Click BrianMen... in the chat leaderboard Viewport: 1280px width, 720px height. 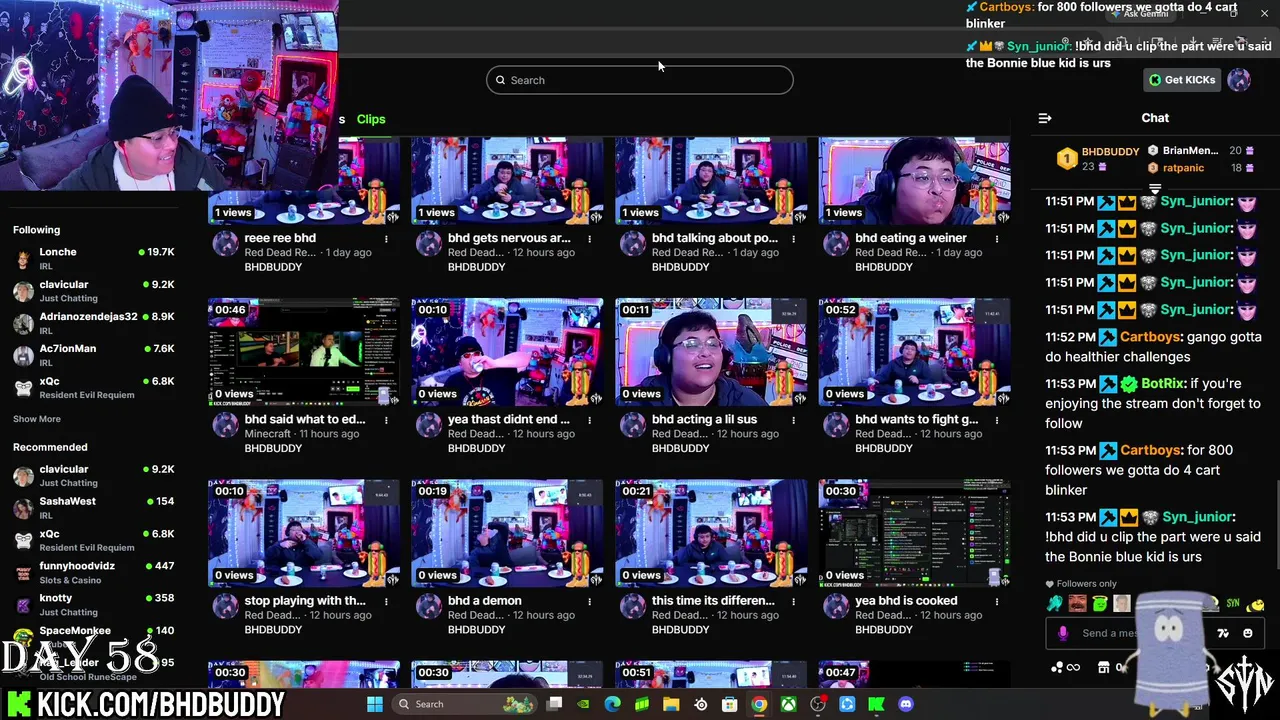(1190, 151)
